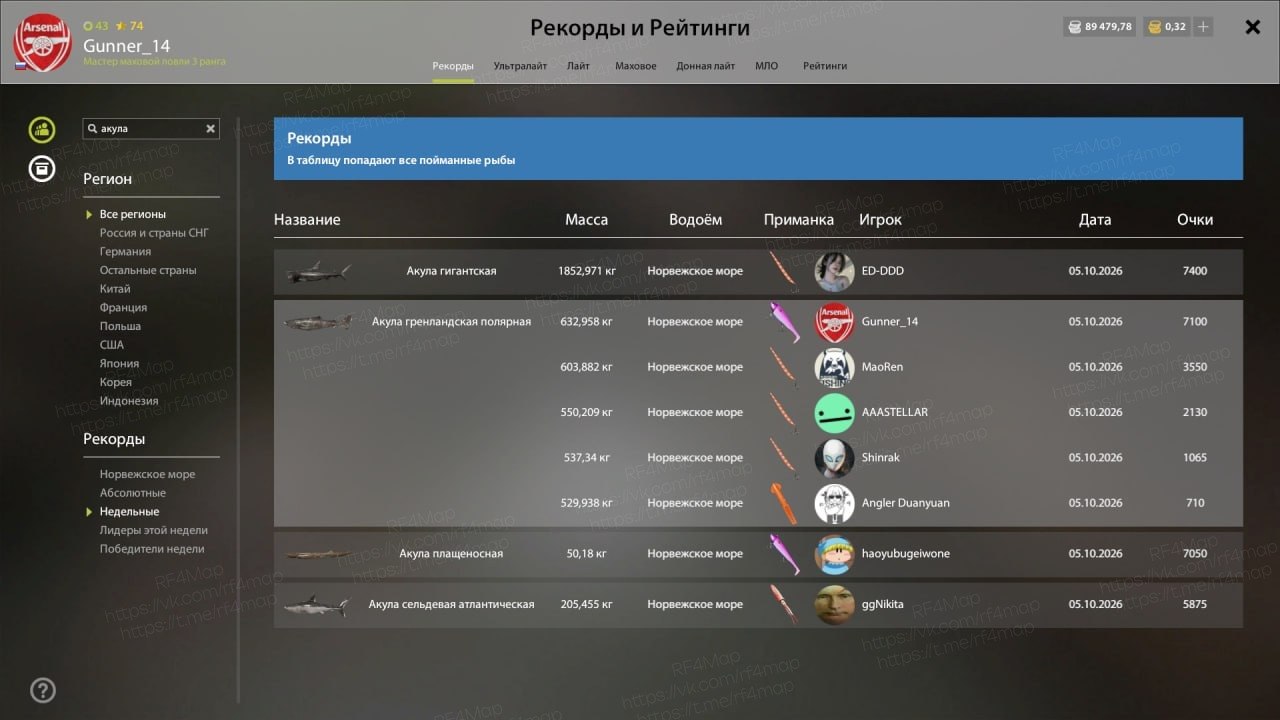Click the gold coins balance icon
The height and width of the screenshot is (720, 1280).
[1155, 27]
